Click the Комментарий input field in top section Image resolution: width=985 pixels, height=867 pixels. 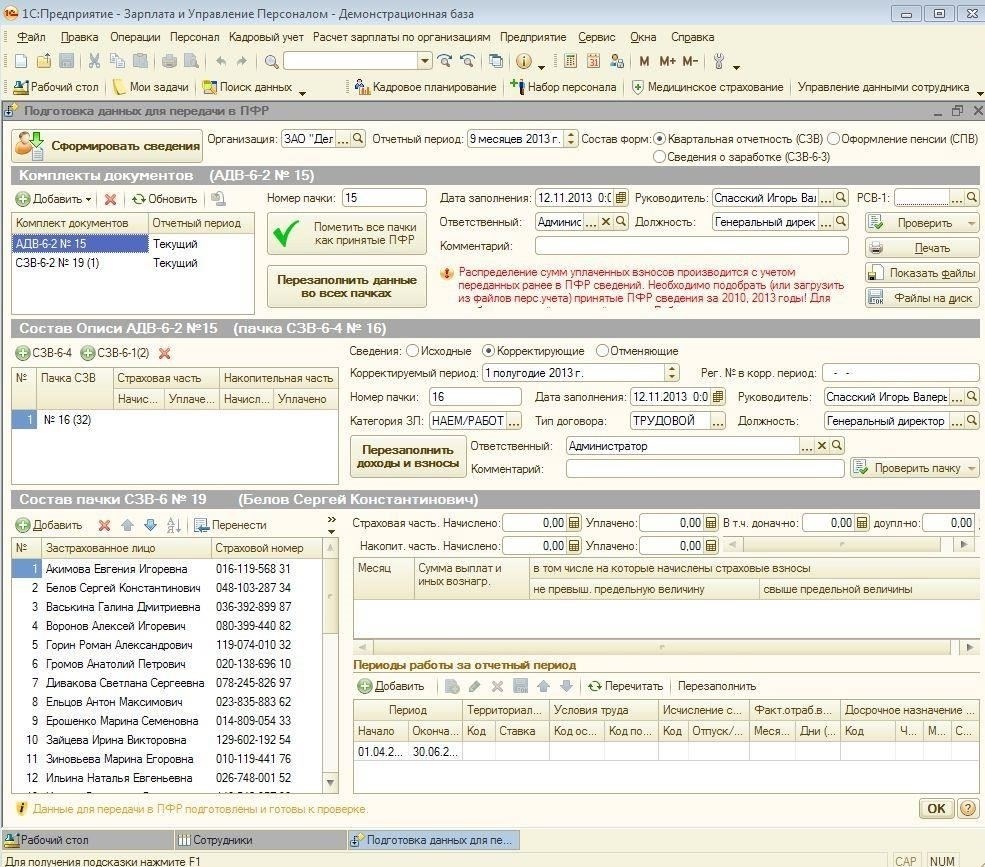(692, 246)
